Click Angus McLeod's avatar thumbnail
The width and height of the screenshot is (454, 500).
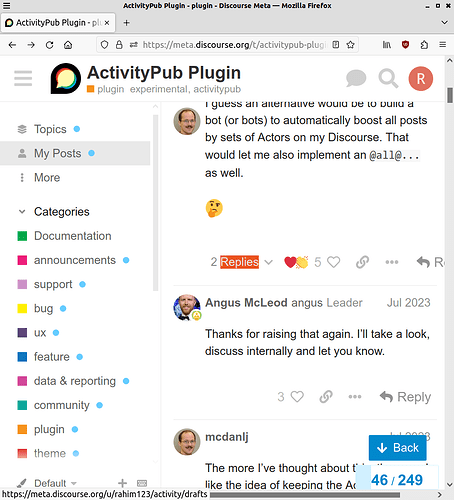tap(187, 307)
